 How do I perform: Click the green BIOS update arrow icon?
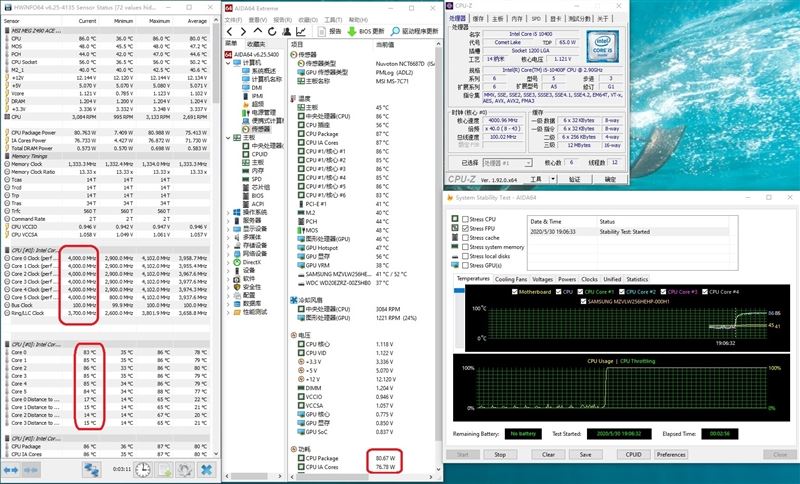352,32
